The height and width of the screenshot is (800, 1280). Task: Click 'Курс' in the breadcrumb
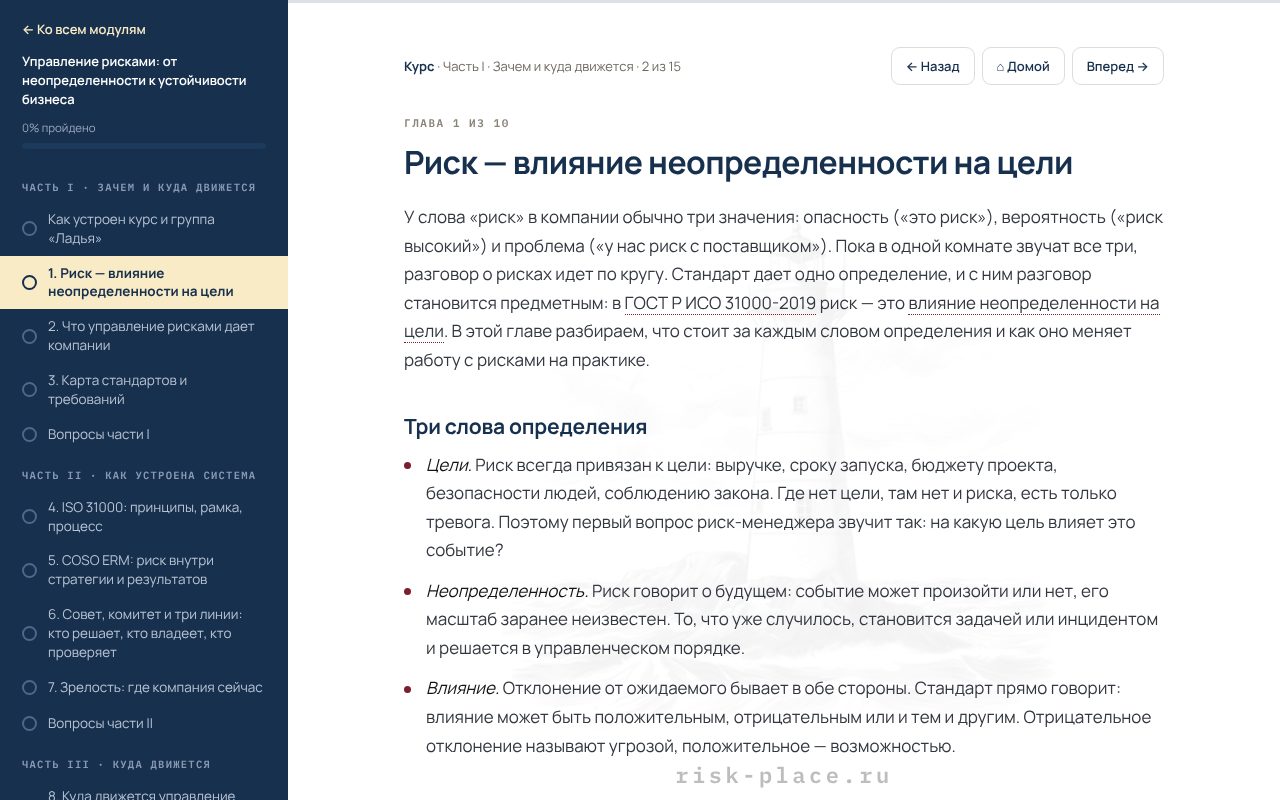419,67
